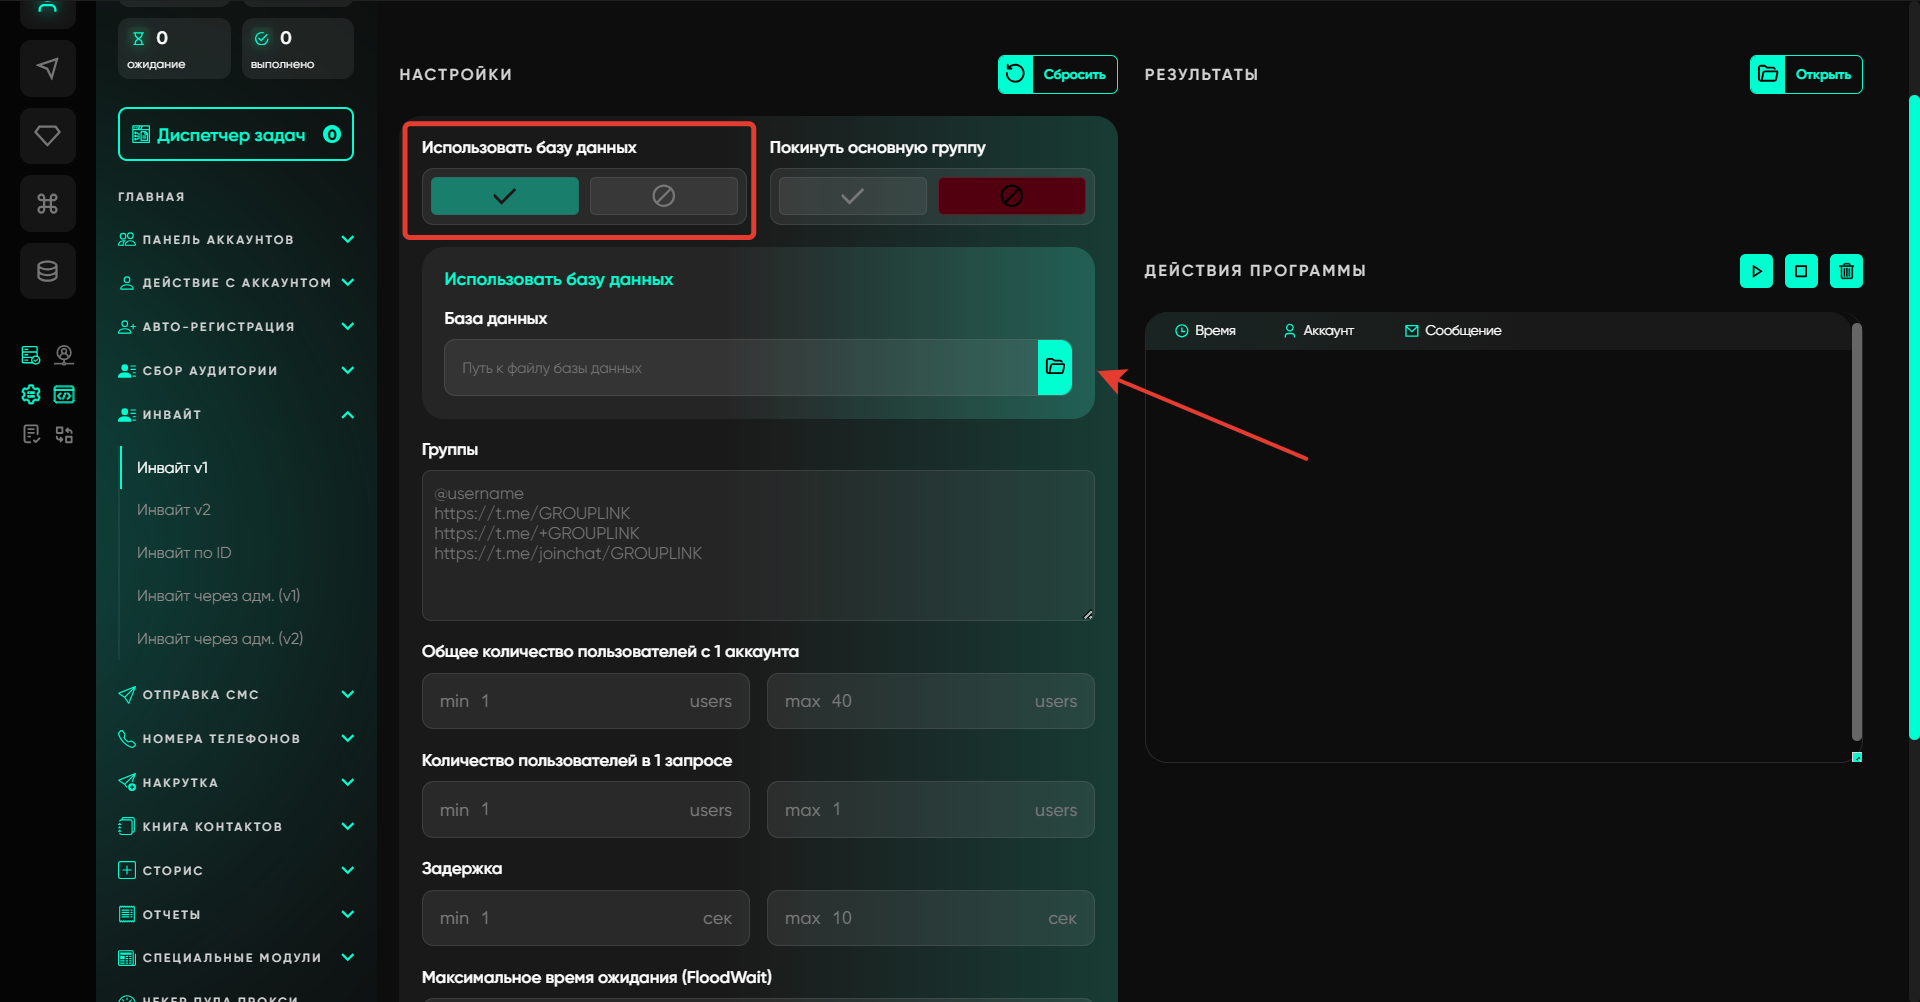Open the Диспетчер задач task manager
This screenshot has width=1920, height=1002.
[235, 134]
